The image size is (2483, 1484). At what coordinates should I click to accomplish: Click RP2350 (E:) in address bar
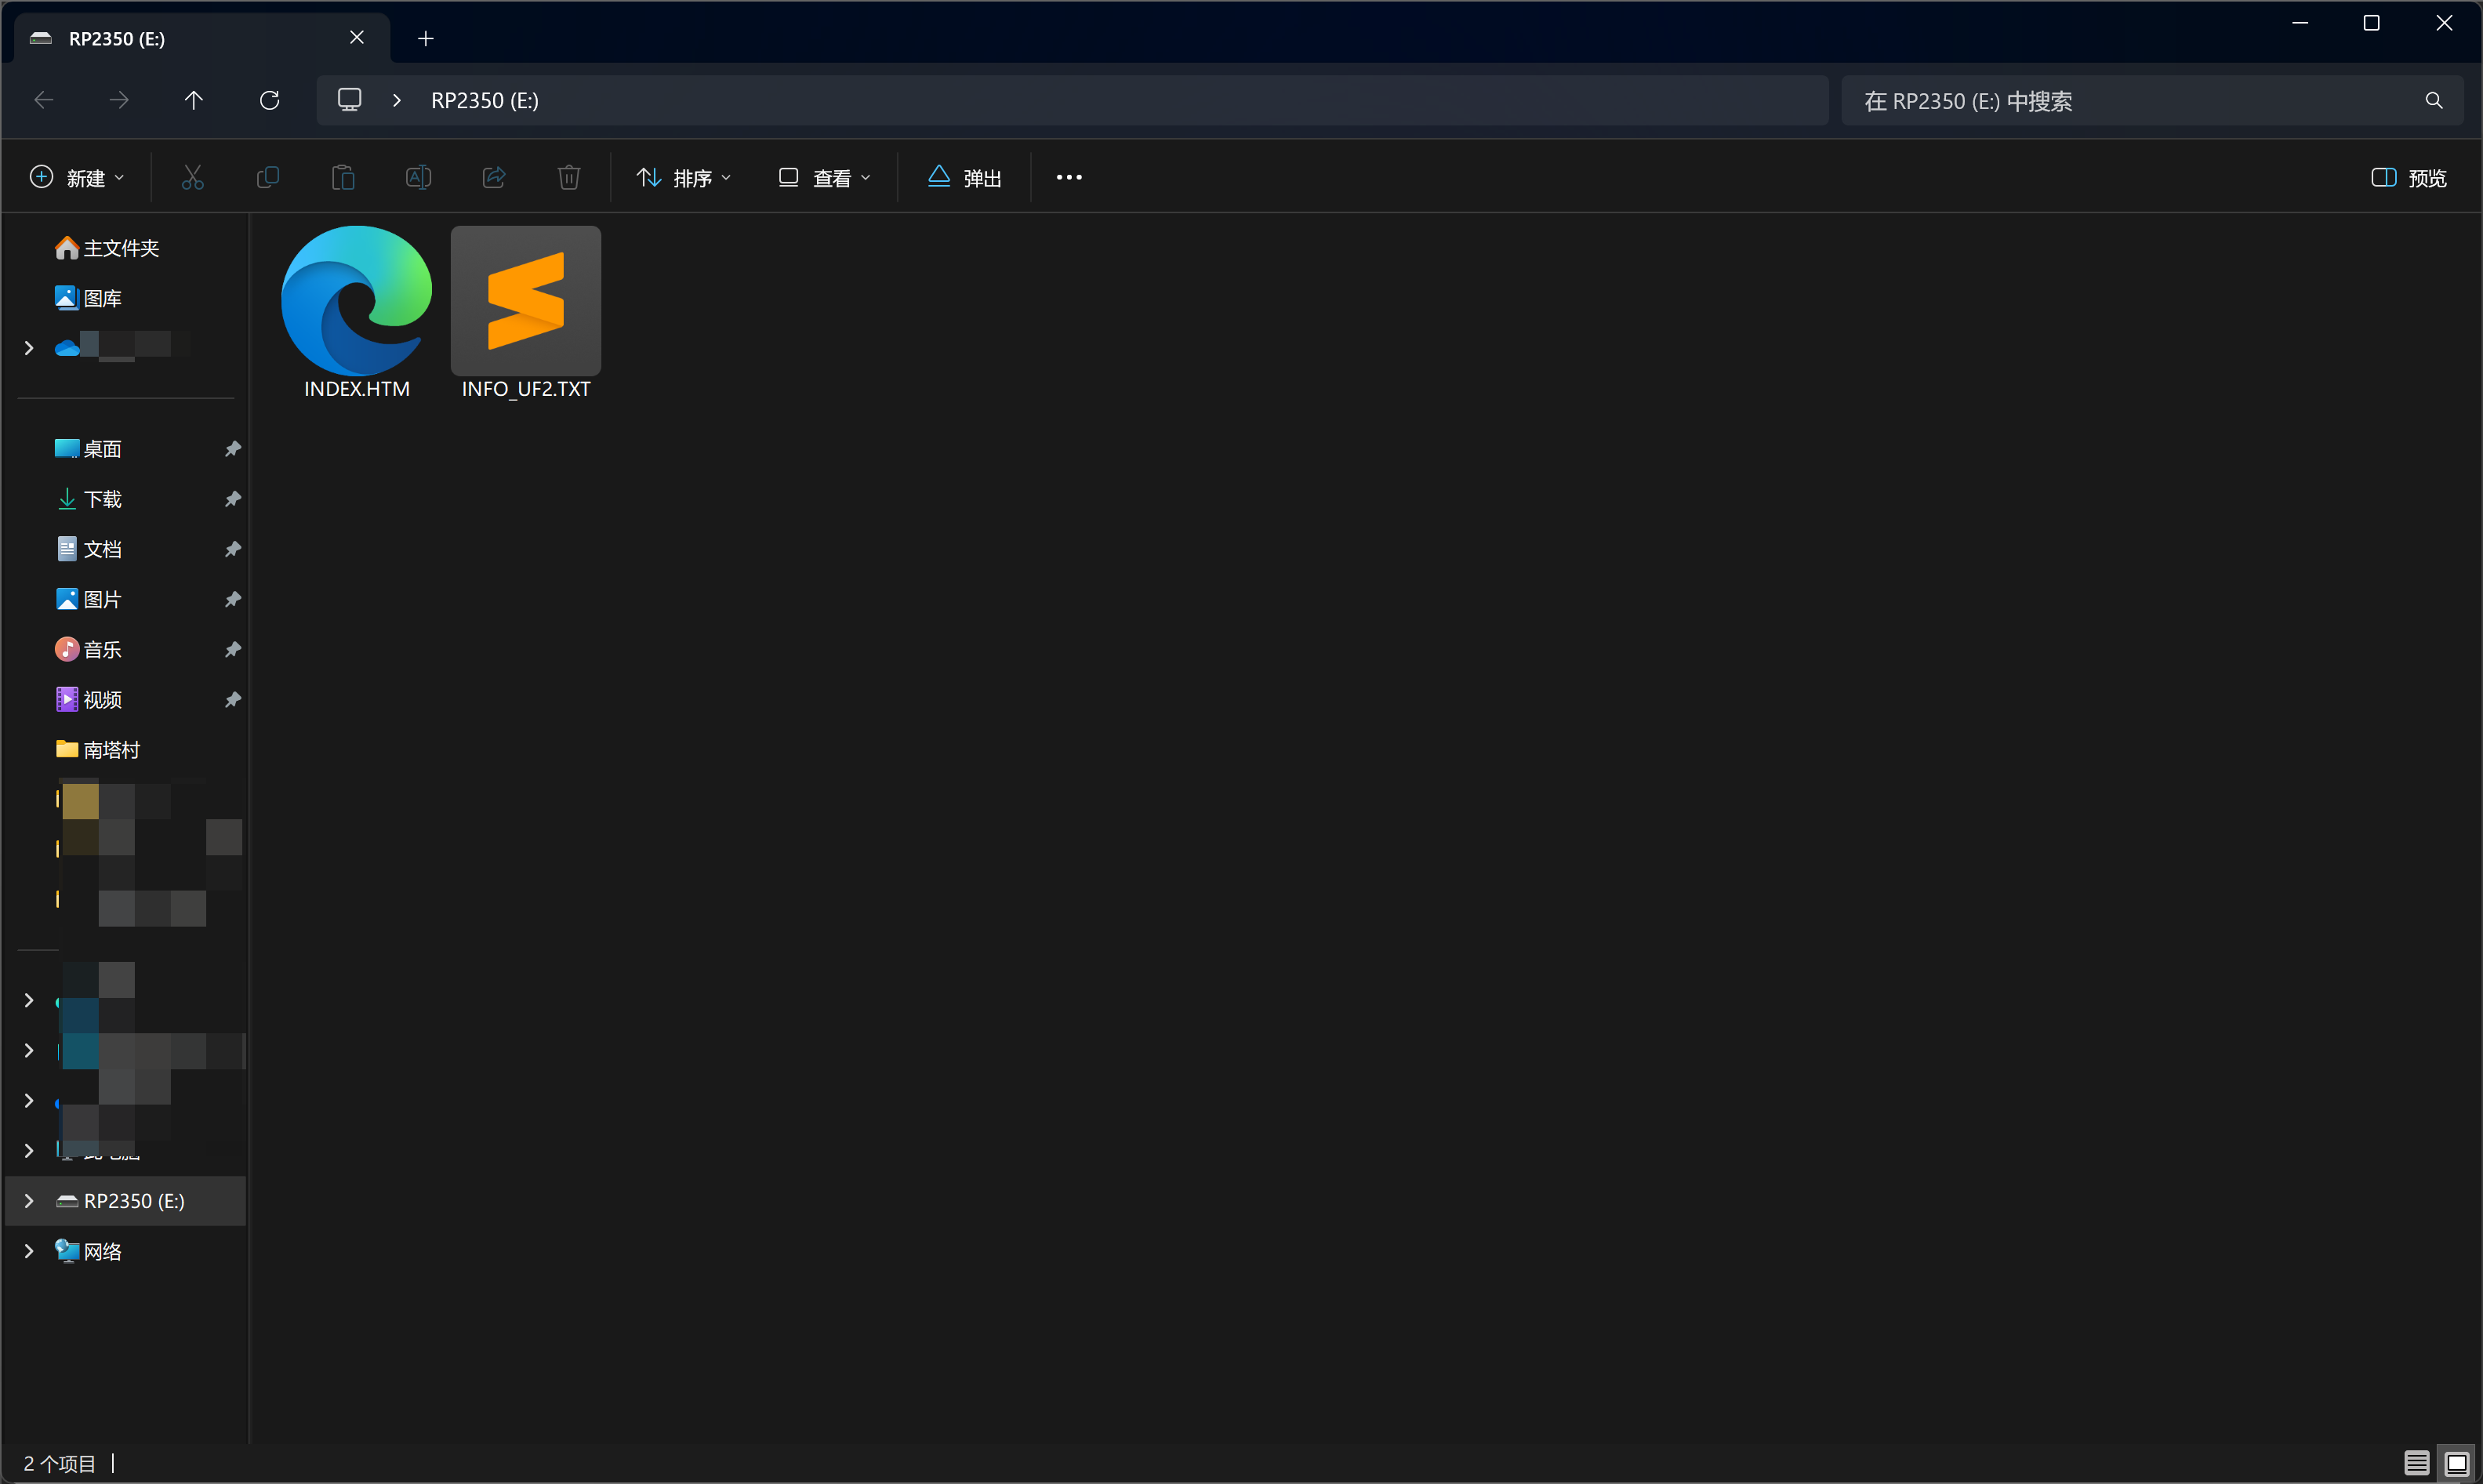[485, 101]
